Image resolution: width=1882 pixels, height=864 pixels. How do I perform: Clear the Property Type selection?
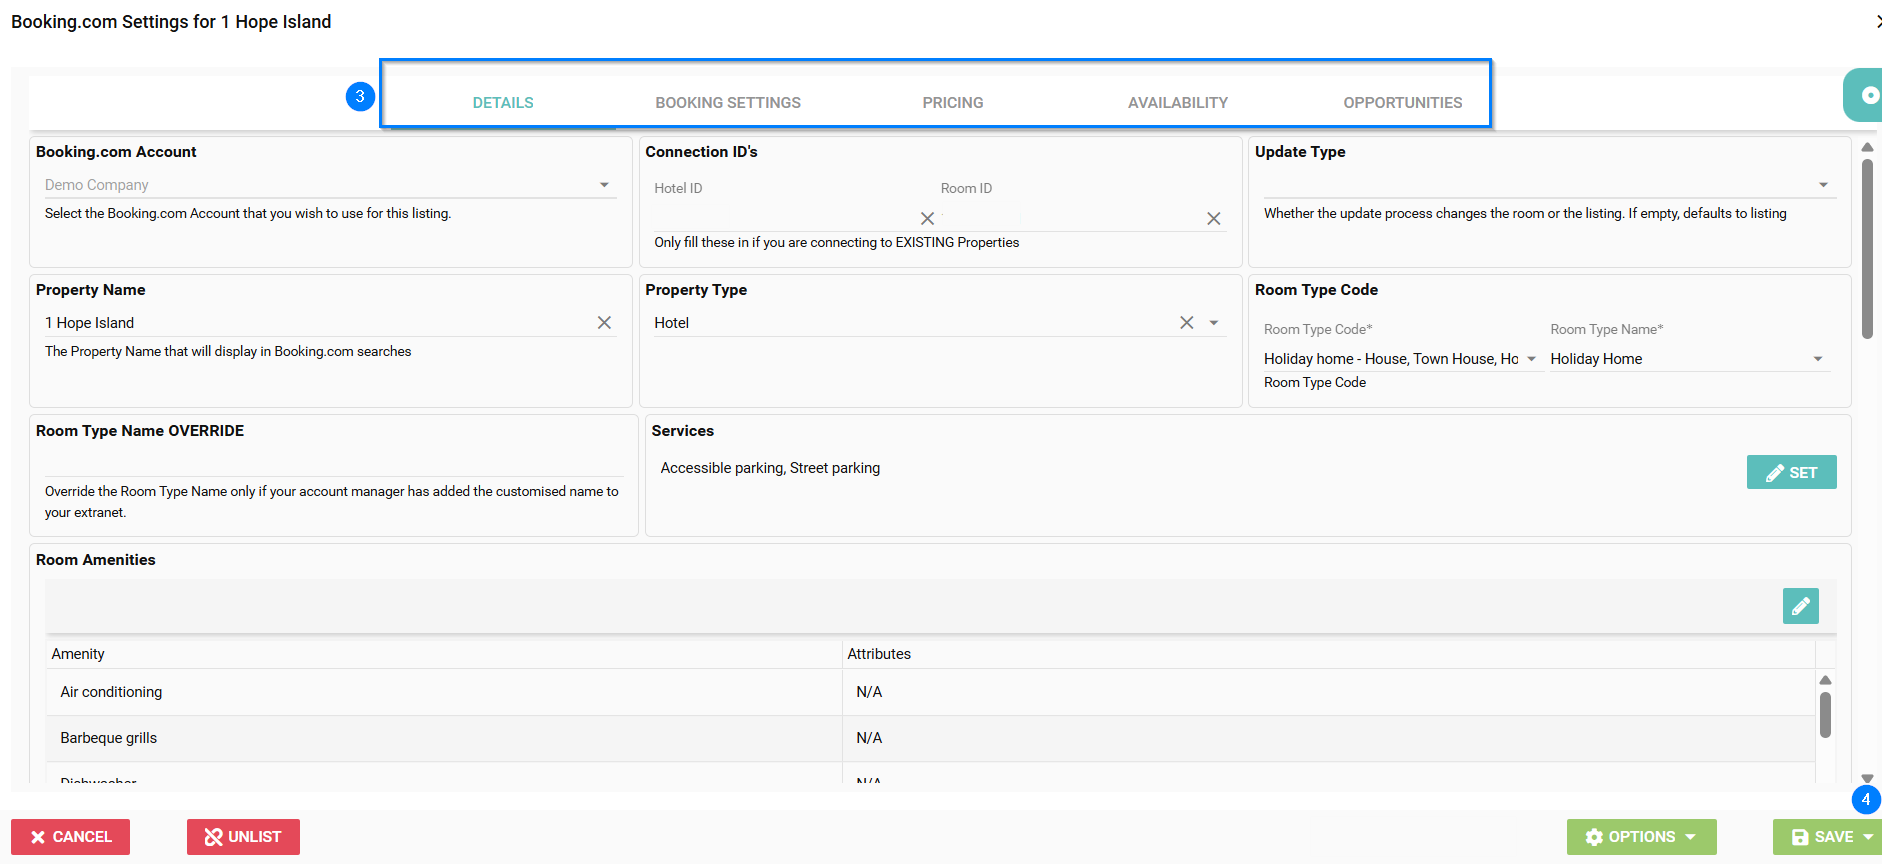click(x=1186, y=322)
